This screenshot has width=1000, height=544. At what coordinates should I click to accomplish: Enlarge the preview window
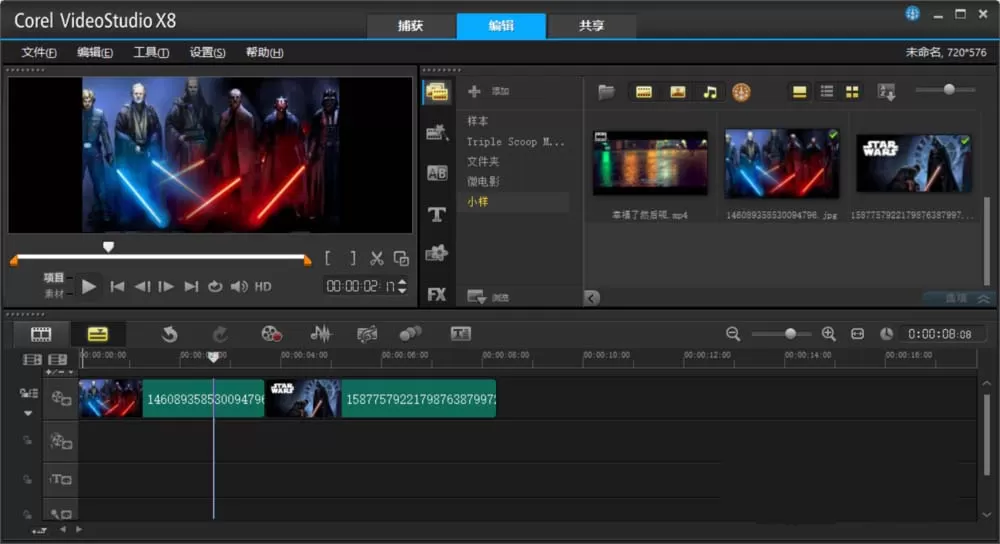[401, 258]
